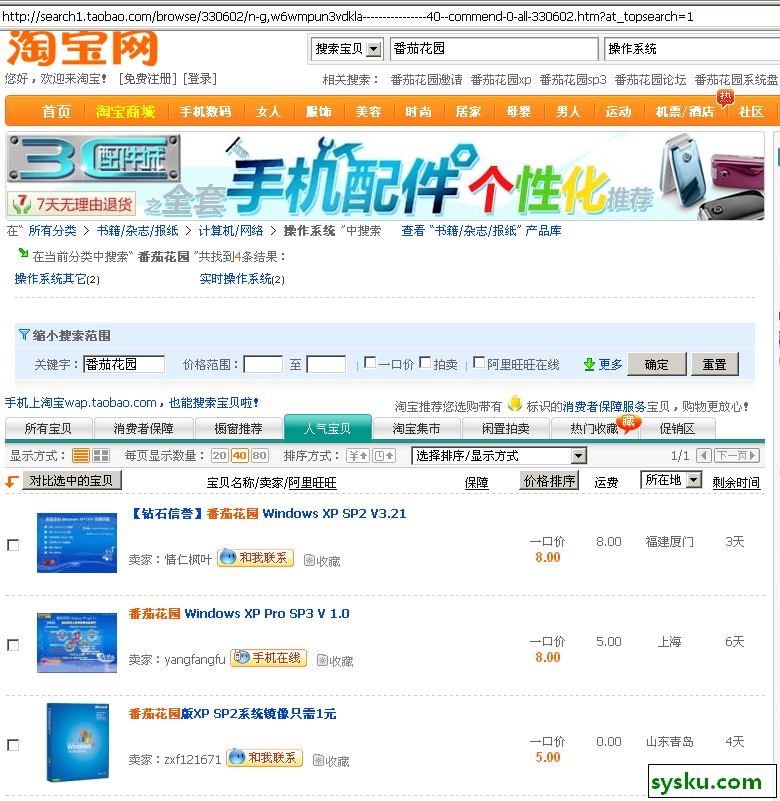Open the 选择排序/显示方式 dropdown

click(499, 456)
